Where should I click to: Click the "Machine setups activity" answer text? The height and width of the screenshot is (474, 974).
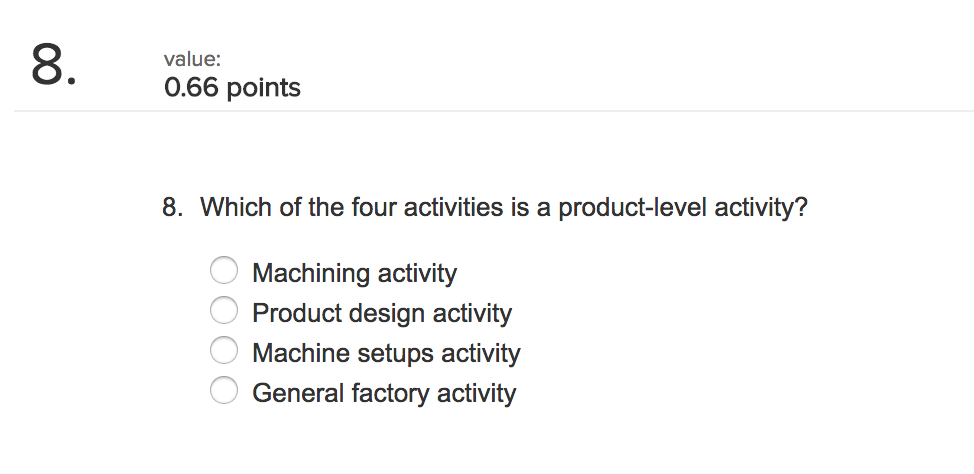click(x=386, y=353)
